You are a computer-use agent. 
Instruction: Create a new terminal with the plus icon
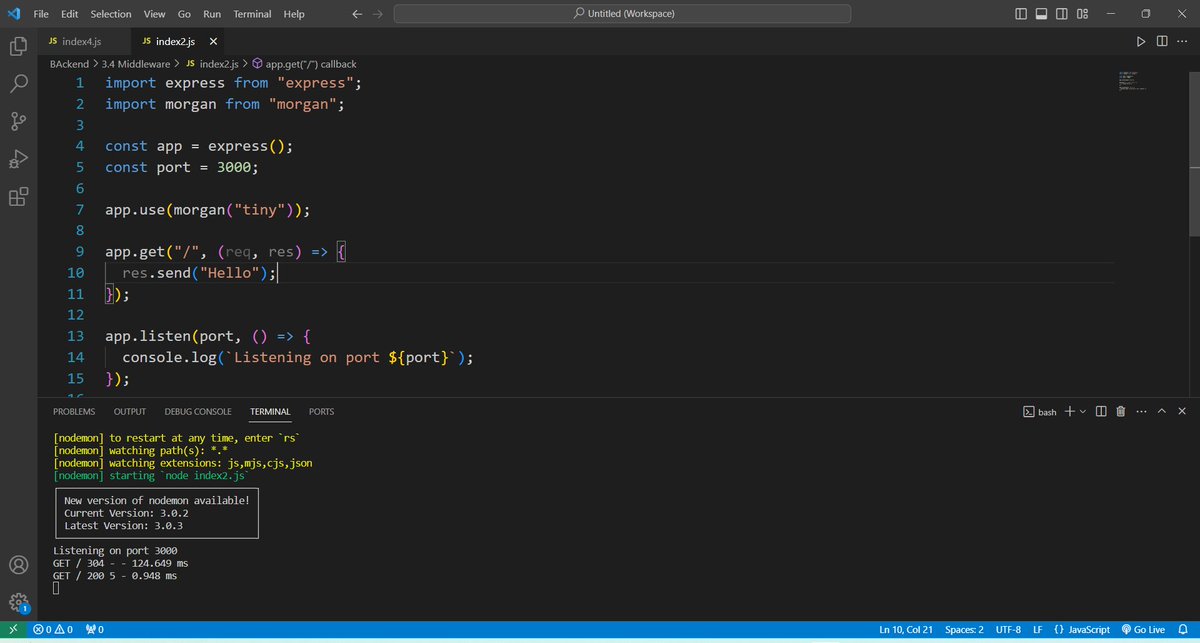1069,411
